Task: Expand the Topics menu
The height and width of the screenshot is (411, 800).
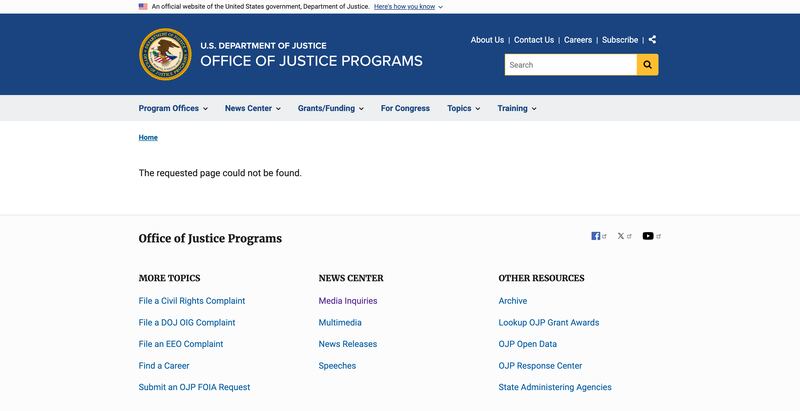Action: coord(463,108)
